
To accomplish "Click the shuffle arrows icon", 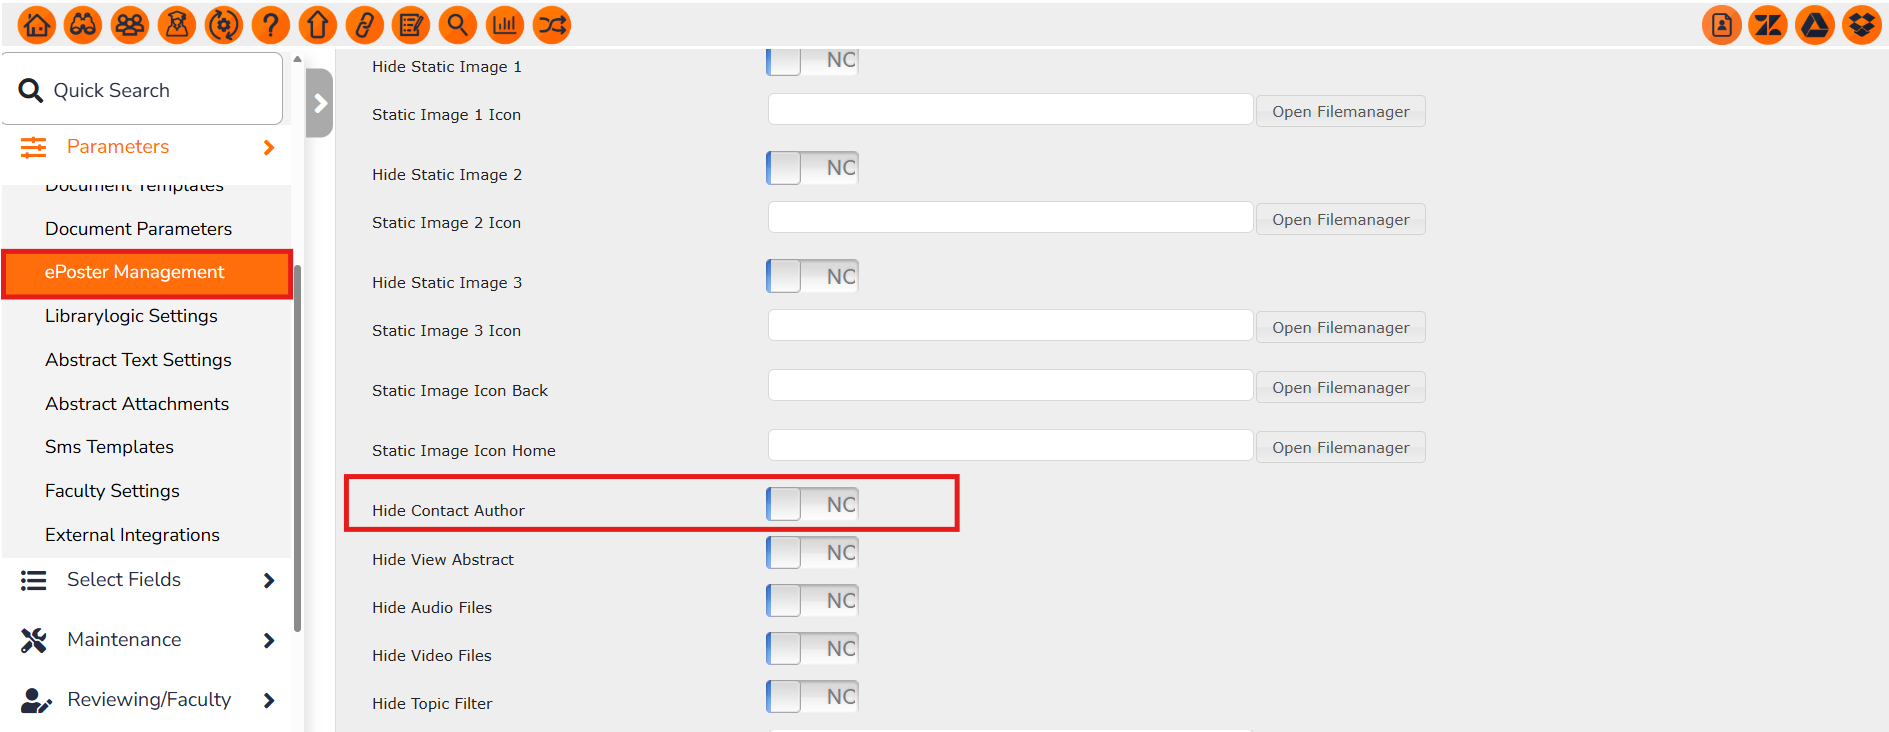I will coord(552,25).
